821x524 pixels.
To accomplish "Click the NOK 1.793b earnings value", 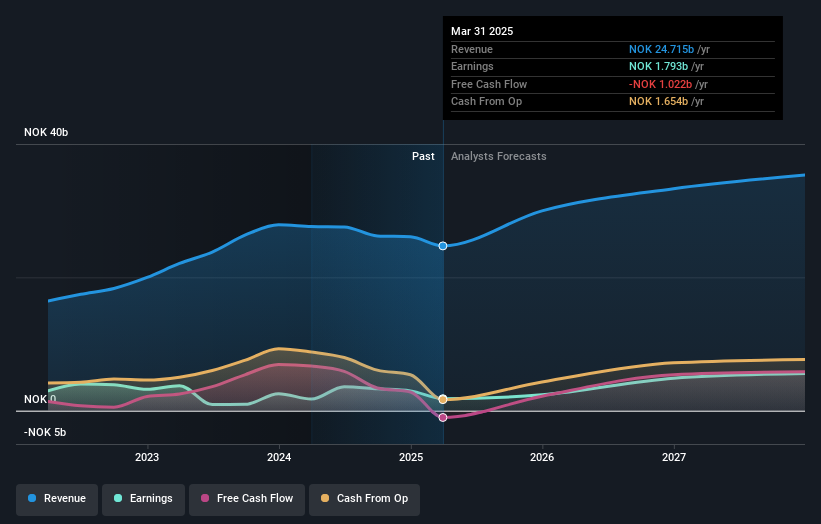I will pos(659,66).
